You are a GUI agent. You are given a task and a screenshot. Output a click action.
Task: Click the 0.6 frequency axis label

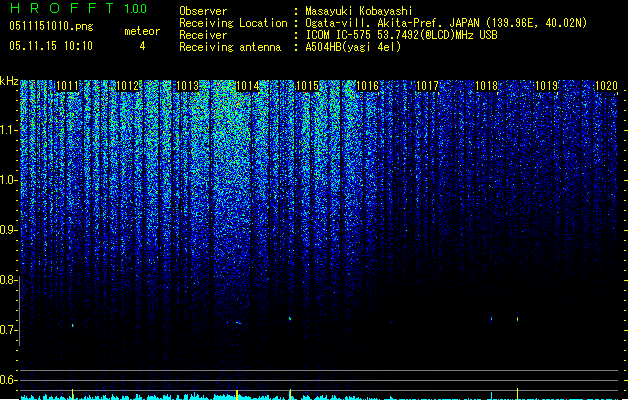pyautogui.click(x=8, y=380)
